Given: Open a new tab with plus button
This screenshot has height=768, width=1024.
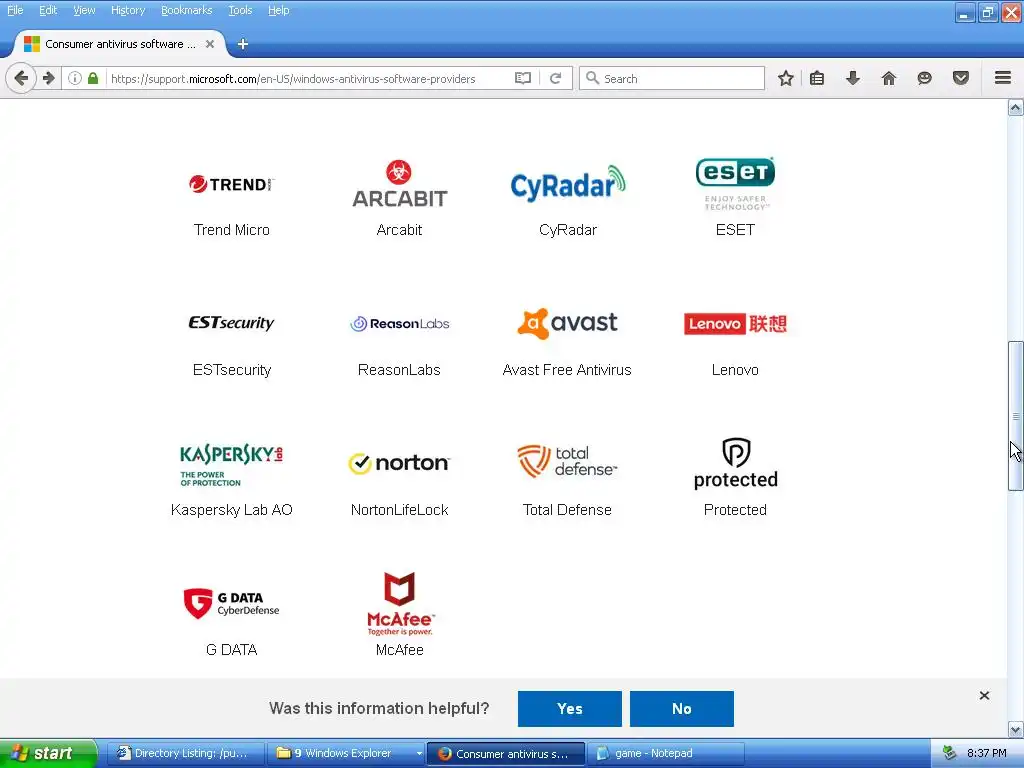Looking at the screenshot, I should coord(242,44).
